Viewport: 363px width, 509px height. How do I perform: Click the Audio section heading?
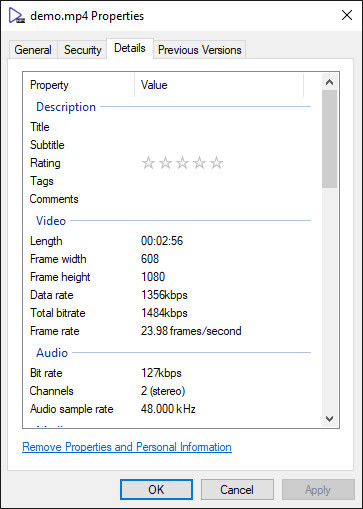52,353
